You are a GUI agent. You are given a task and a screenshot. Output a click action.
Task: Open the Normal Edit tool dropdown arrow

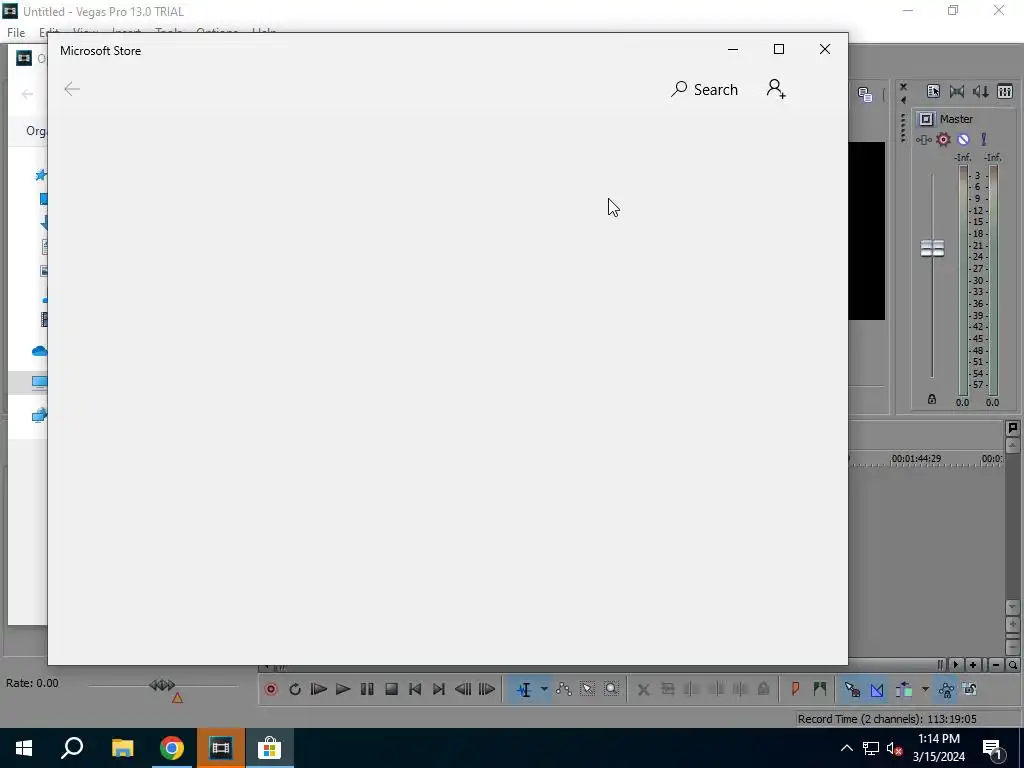click(544, 689)
